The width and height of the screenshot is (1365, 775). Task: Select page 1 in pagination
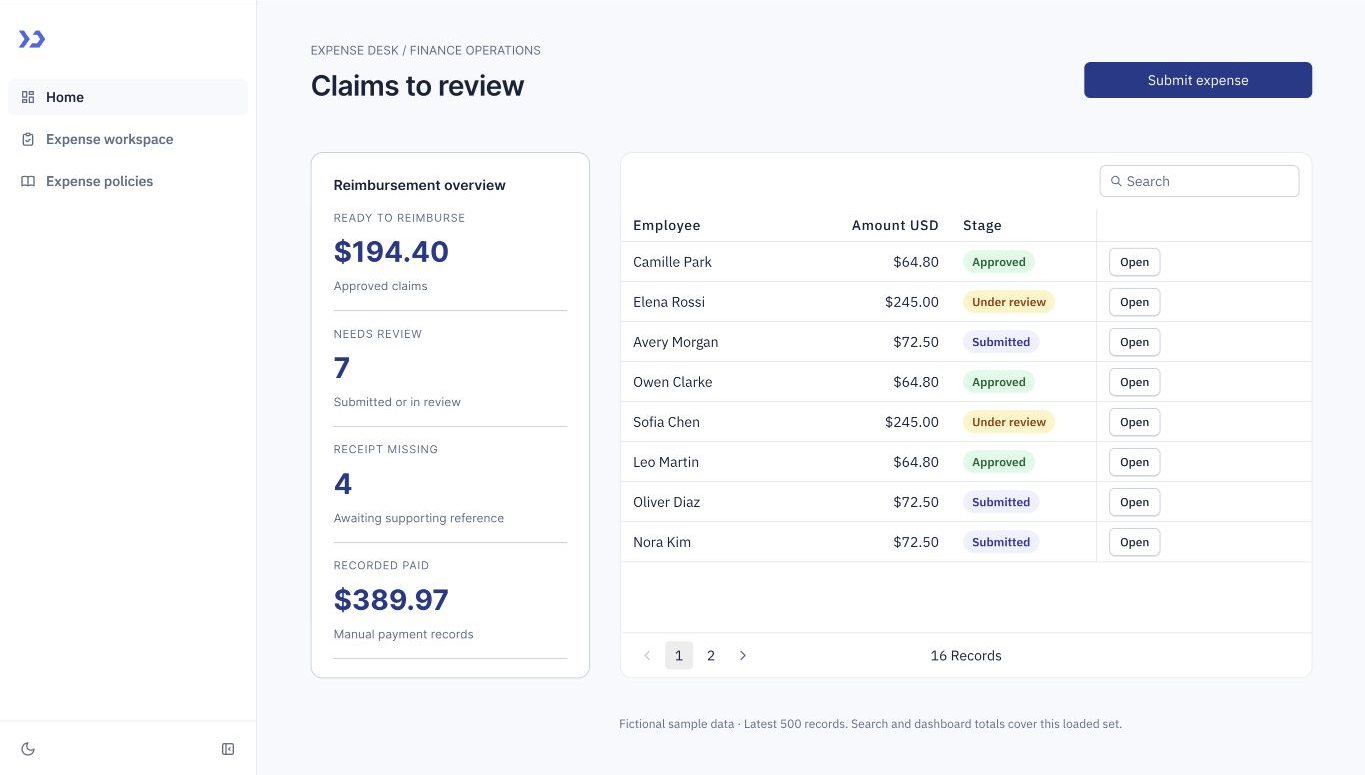pyautogui.click(x=679, y=656)
